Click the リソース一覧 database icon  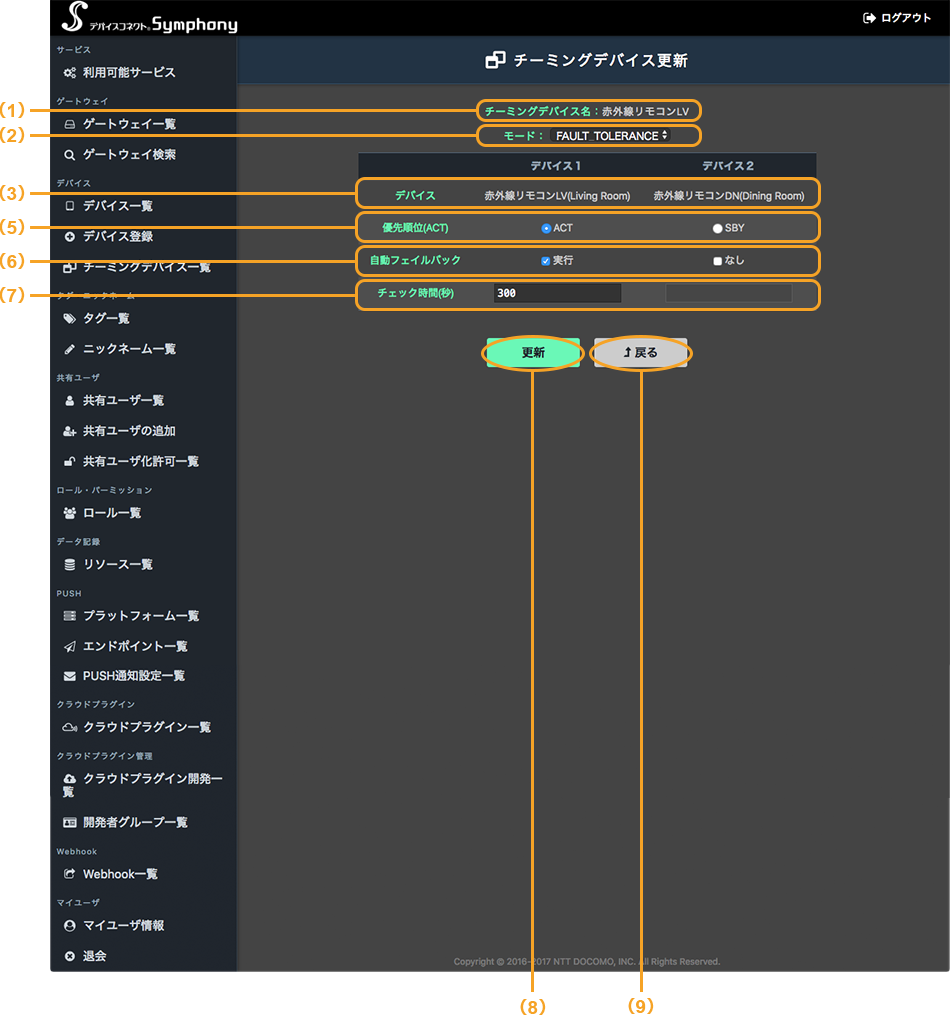tap(70, 564)
